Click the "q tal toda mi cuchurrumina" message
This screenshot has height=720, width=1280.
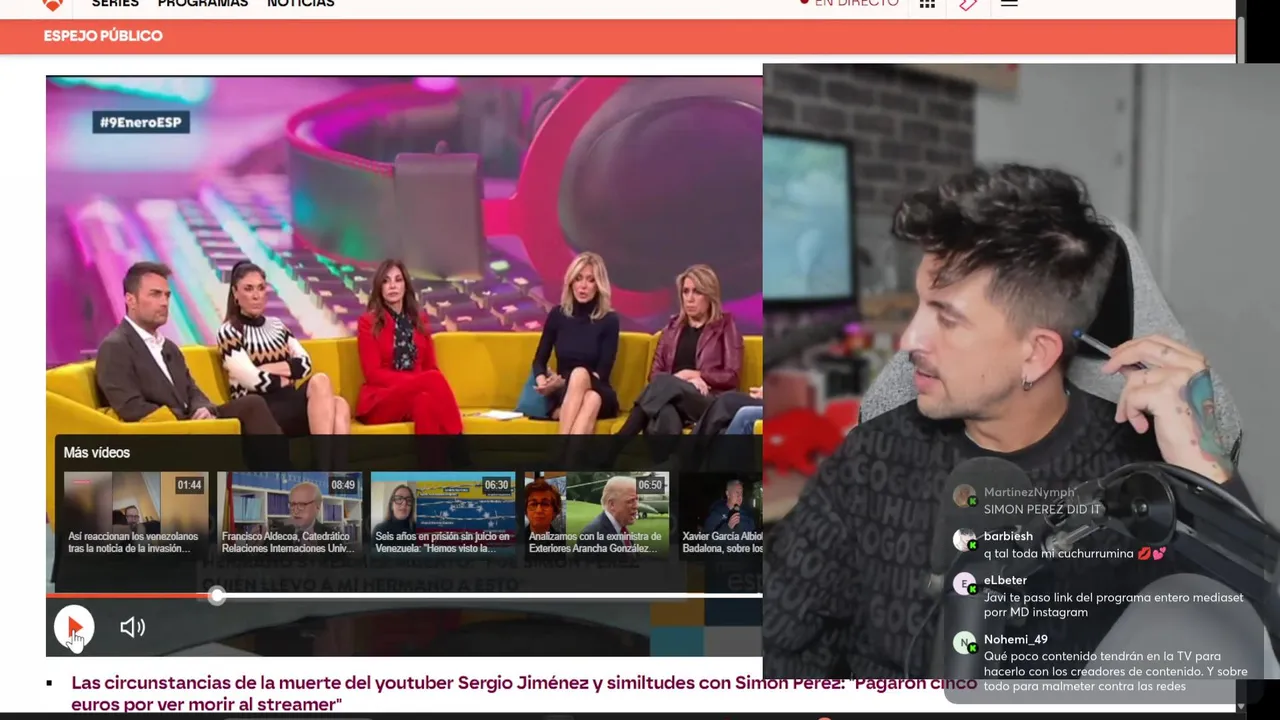(x=1075, y=553)
